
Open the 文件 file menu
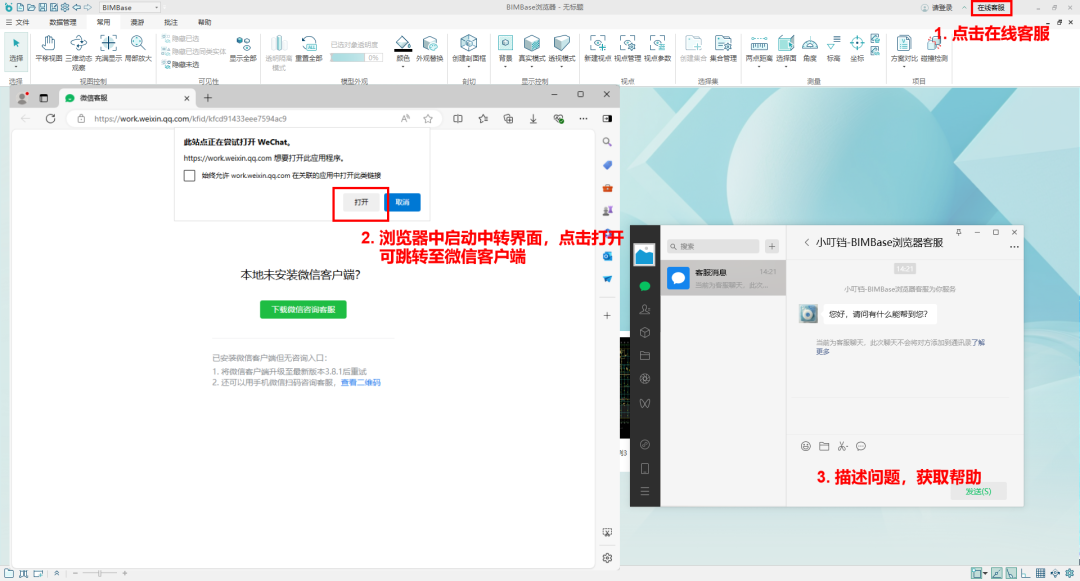click(x=18, y=22)
